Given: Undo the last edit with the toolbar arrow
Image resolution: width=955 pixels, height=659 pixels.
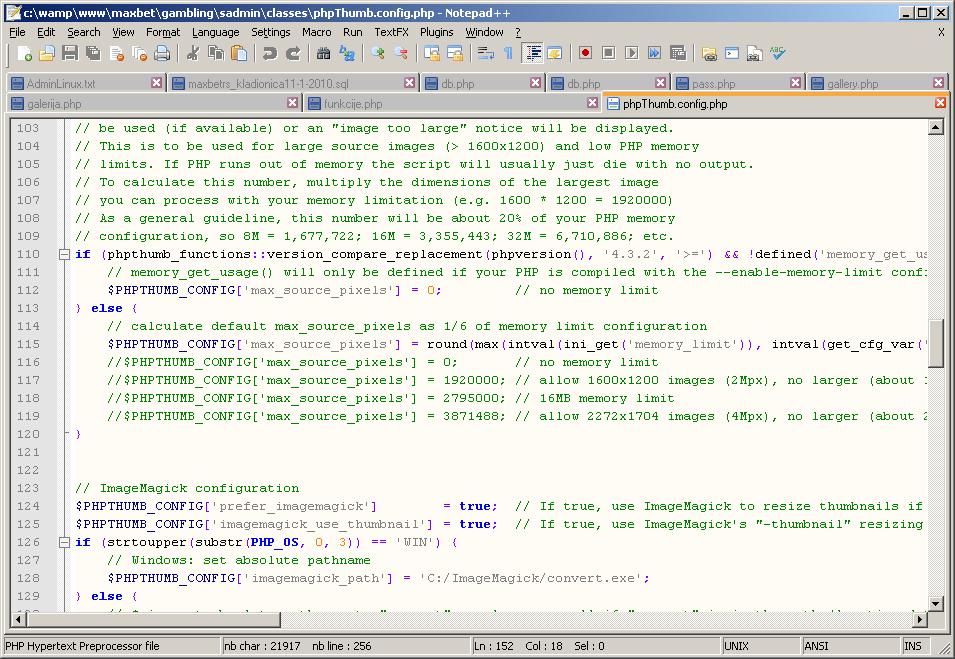Looking at the screenshot, I should 270,53.
